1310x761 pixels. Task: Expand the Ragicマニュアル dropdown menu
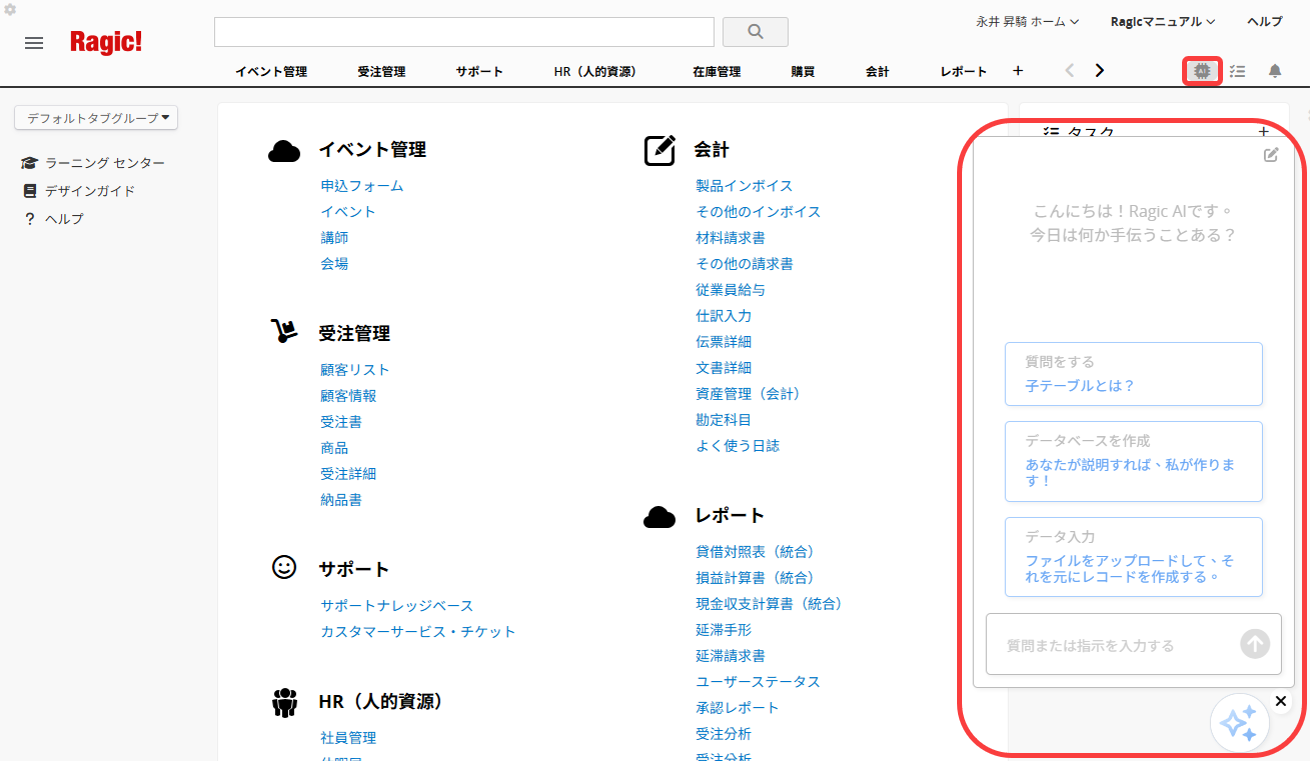[1162, 21]
